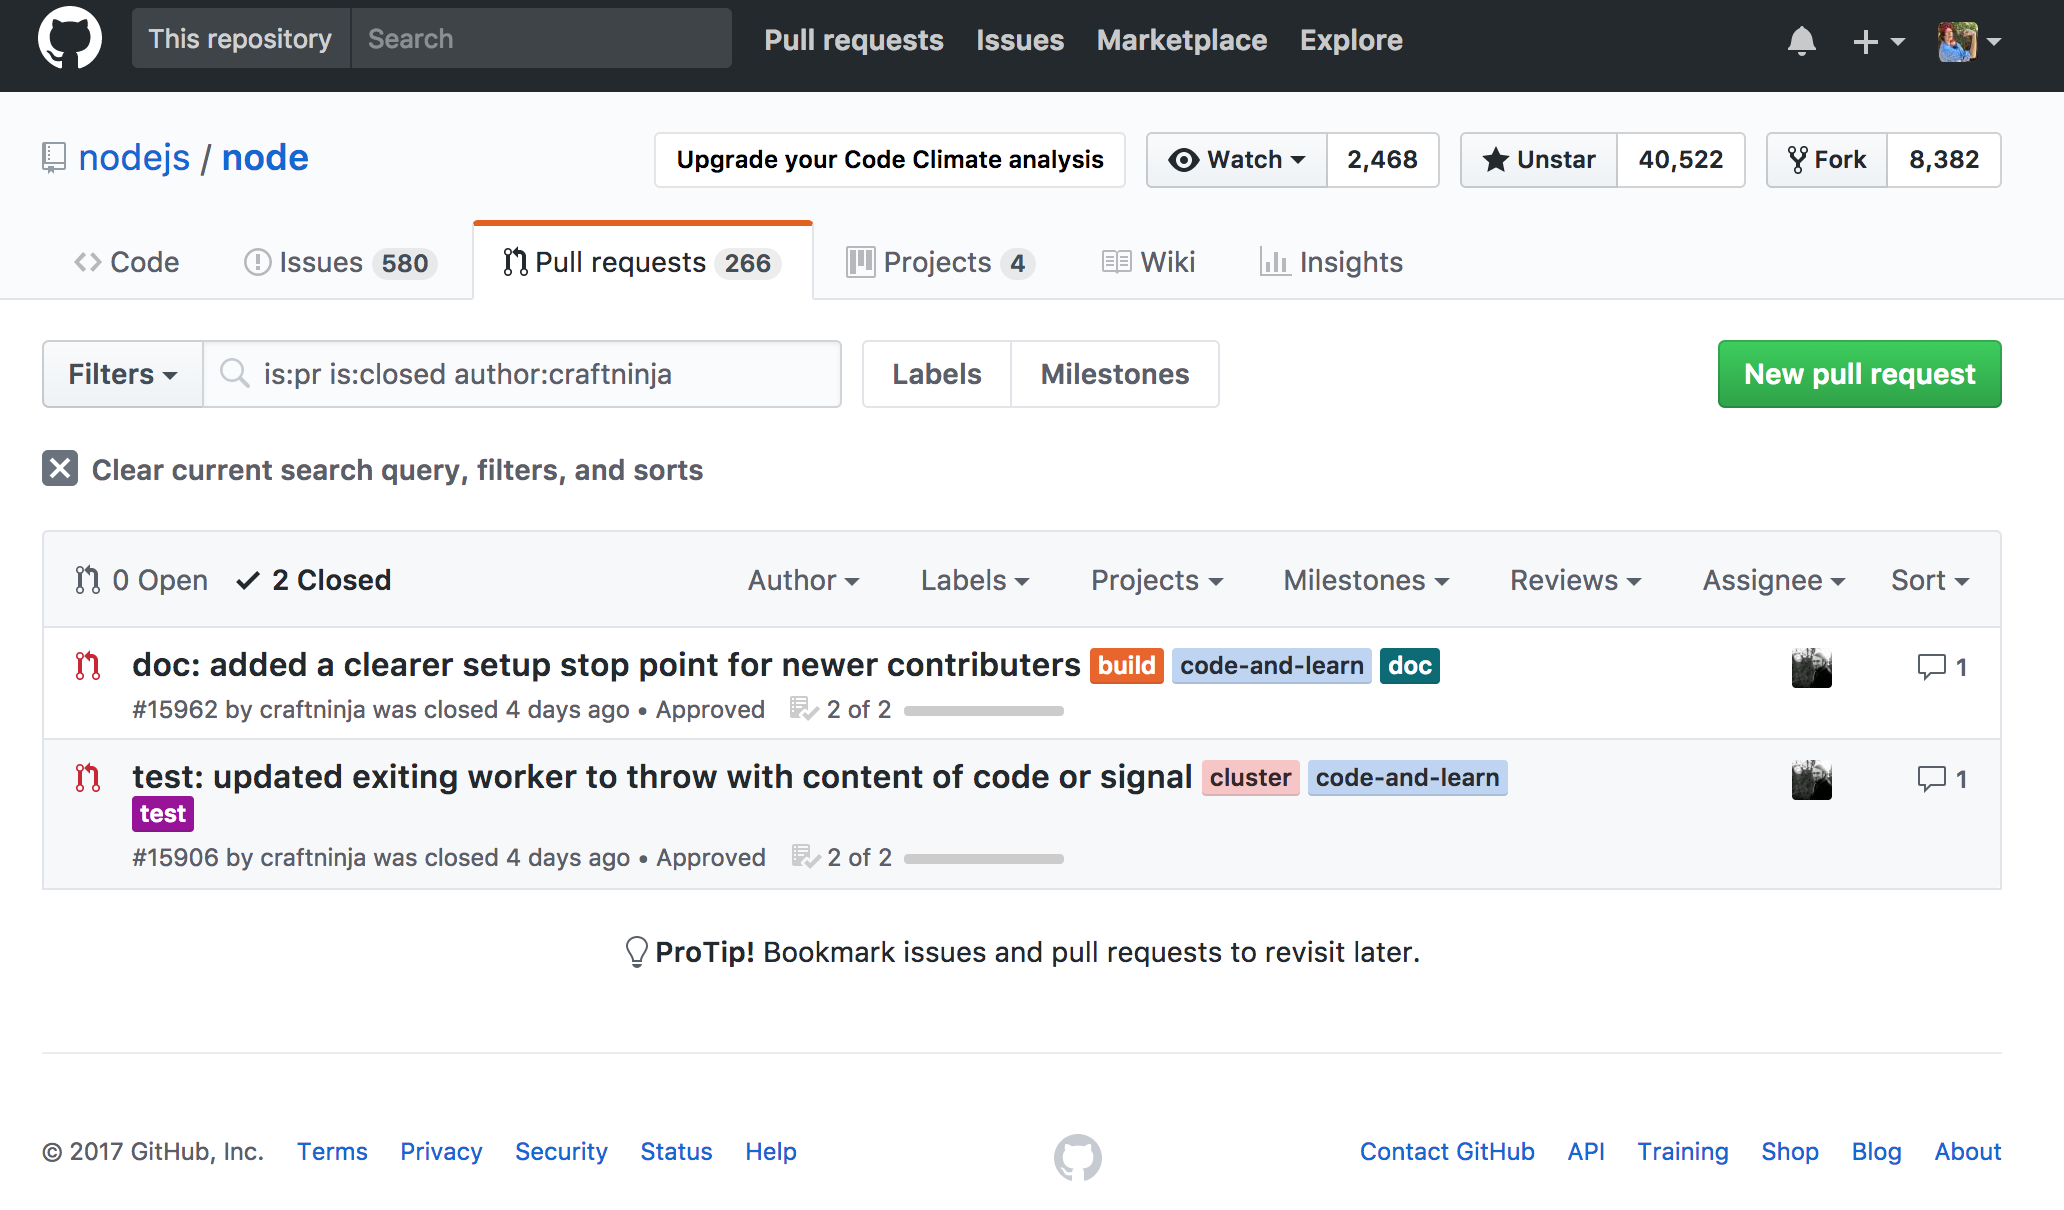Click the review checklist icon on #15962
Viewport: 2064px width, 1210px height.
[x=804, y=709]
